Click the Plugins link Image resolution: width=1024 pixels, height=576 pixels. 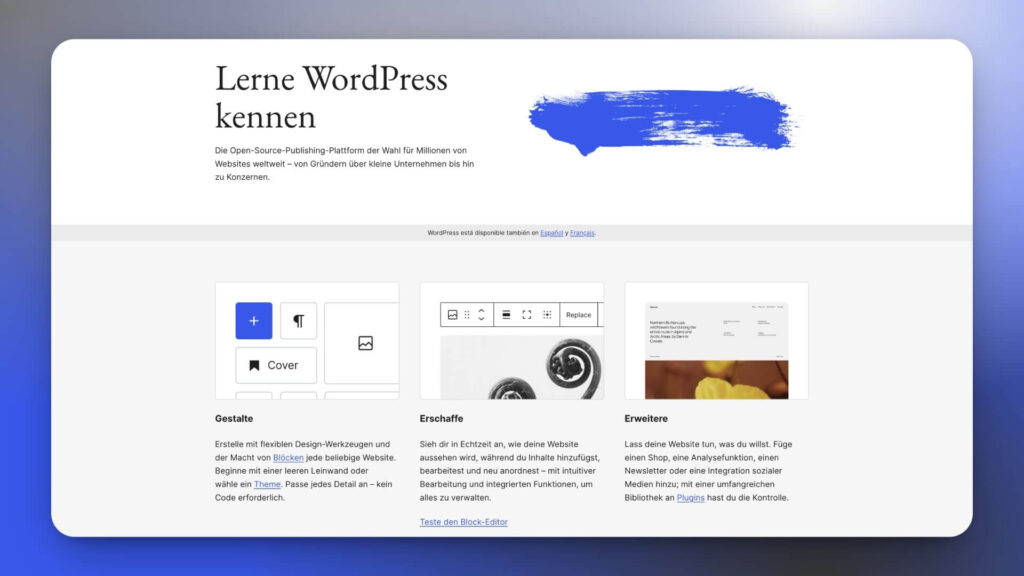690,498
